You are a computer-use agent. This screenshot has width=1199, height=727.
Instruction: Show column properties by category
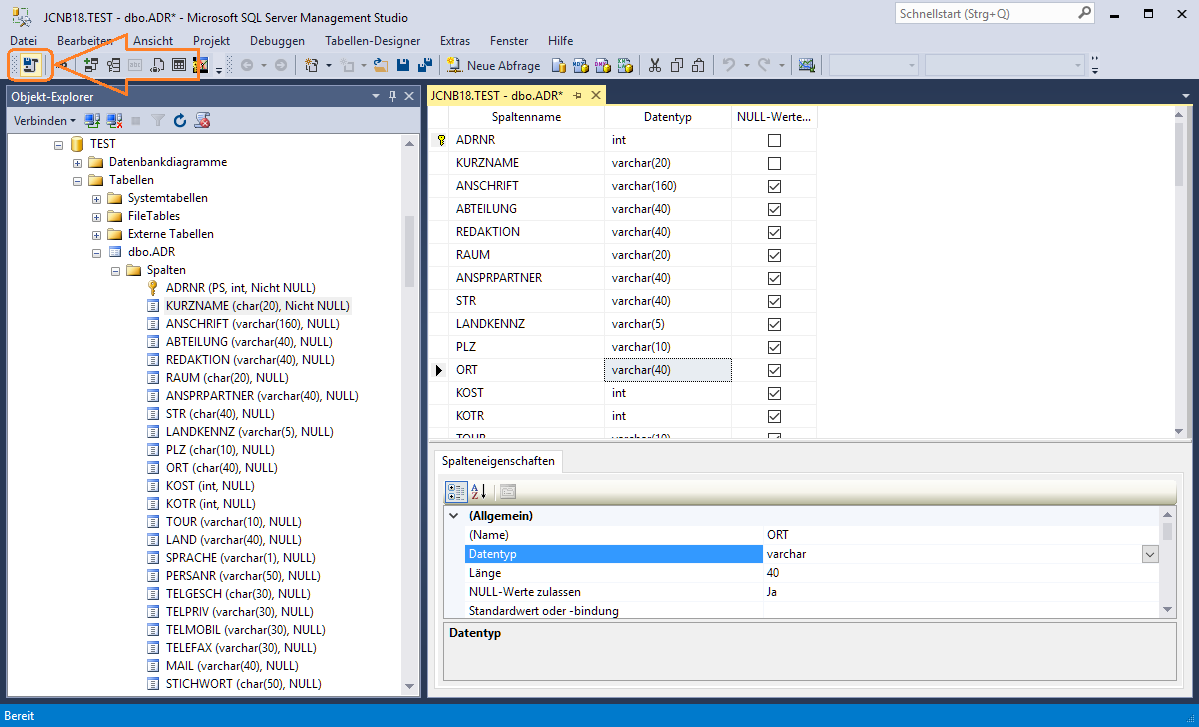(x=457, y=492)
